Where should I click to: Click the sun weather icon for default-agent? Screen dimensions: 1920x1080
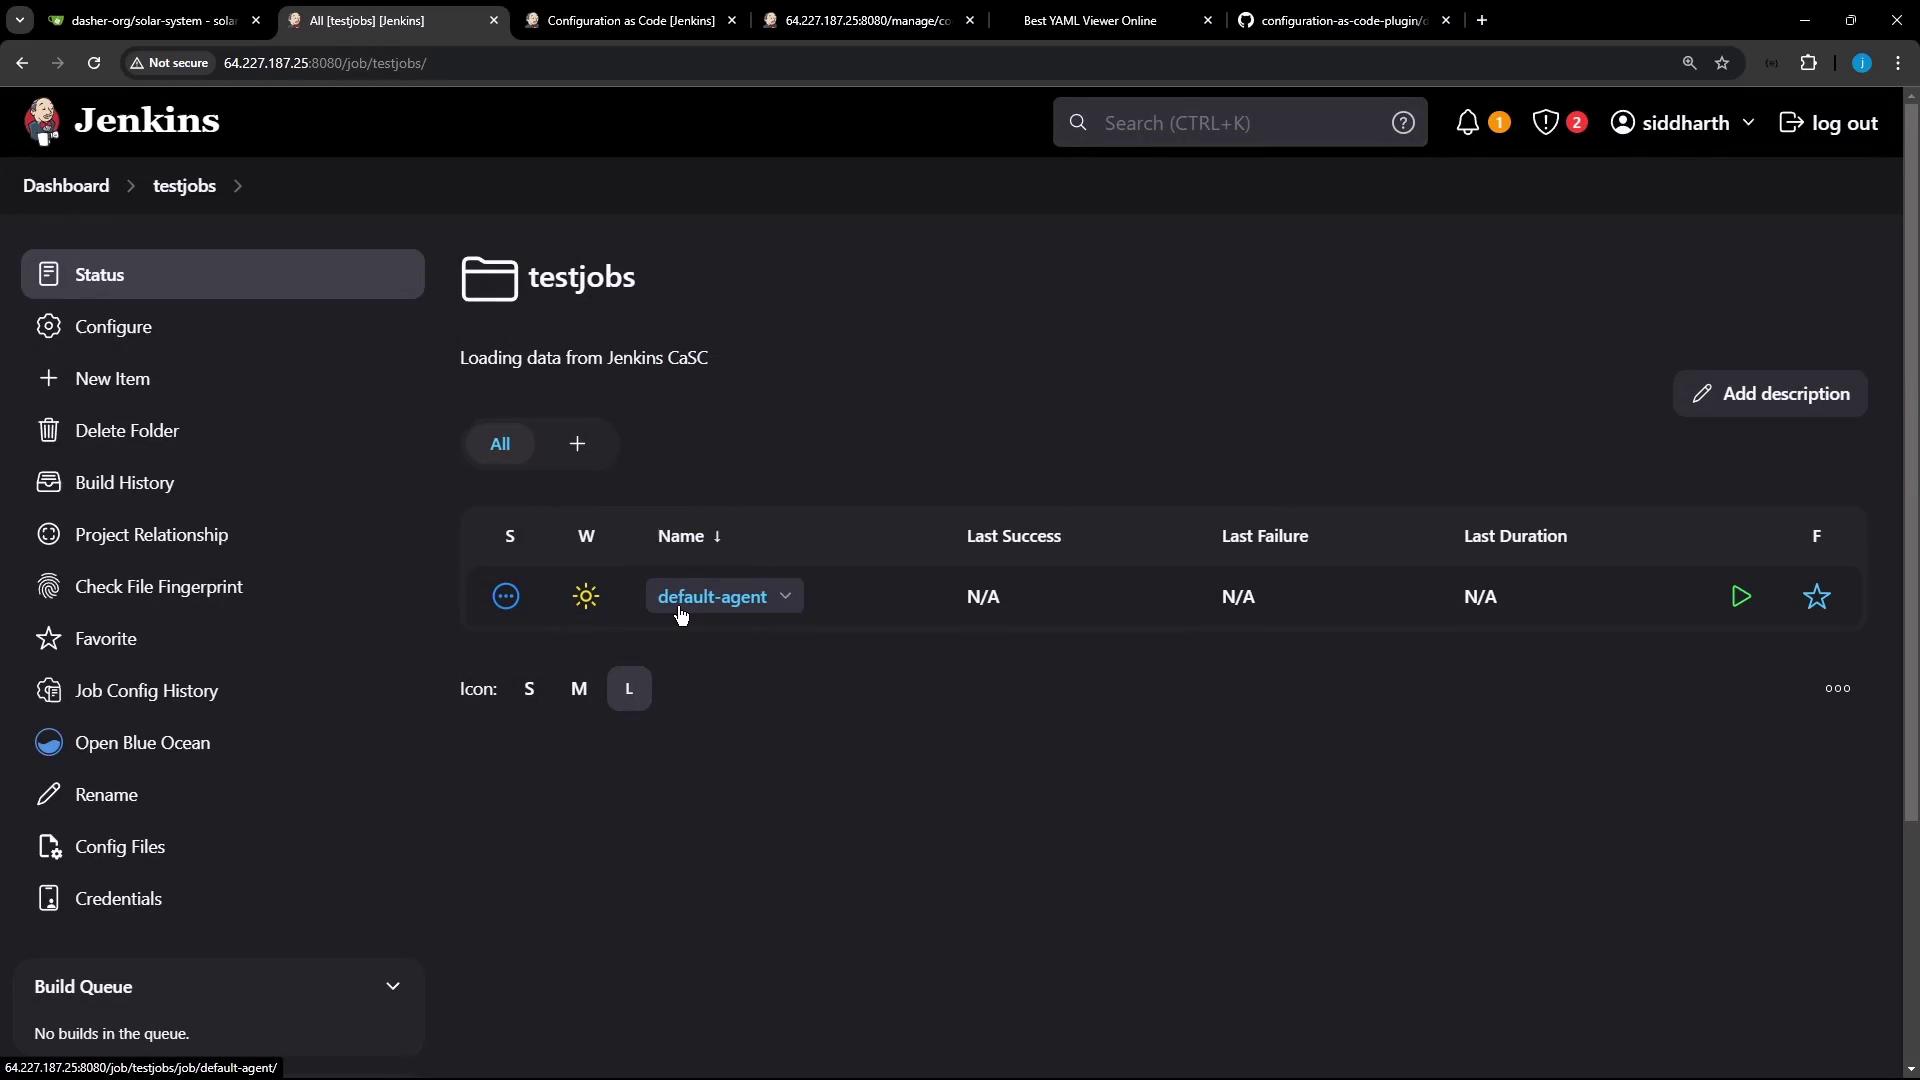click(586, 597)
